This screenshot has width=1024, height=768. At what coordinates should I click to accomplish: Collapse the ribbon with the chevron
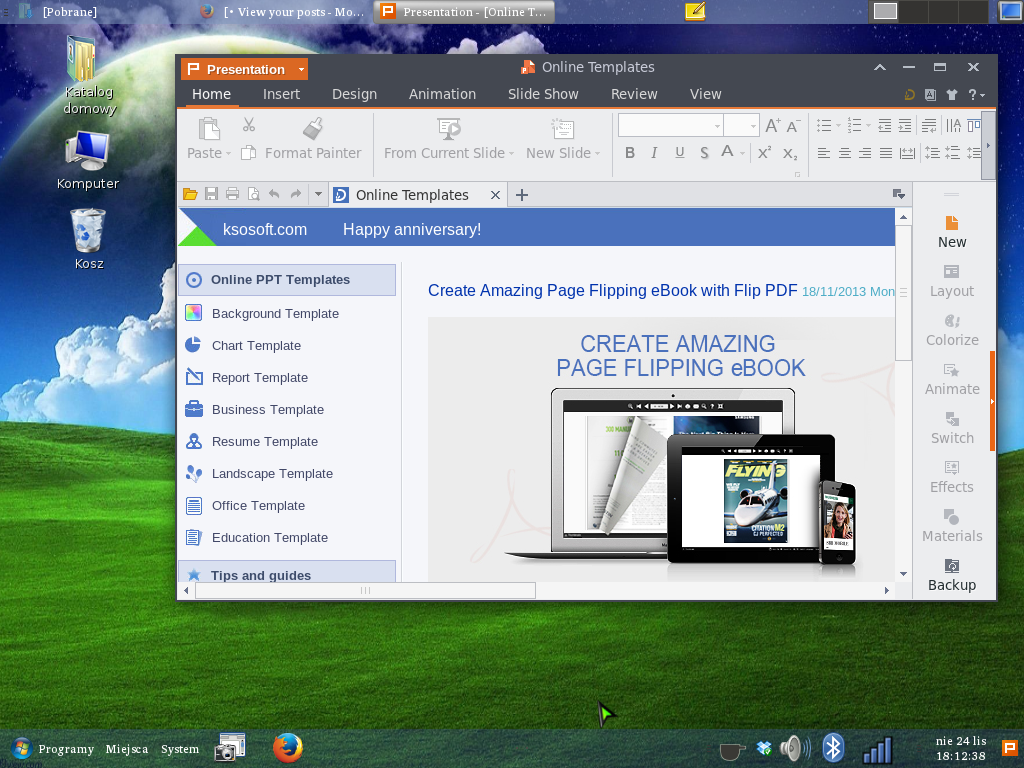coord(880,67)
